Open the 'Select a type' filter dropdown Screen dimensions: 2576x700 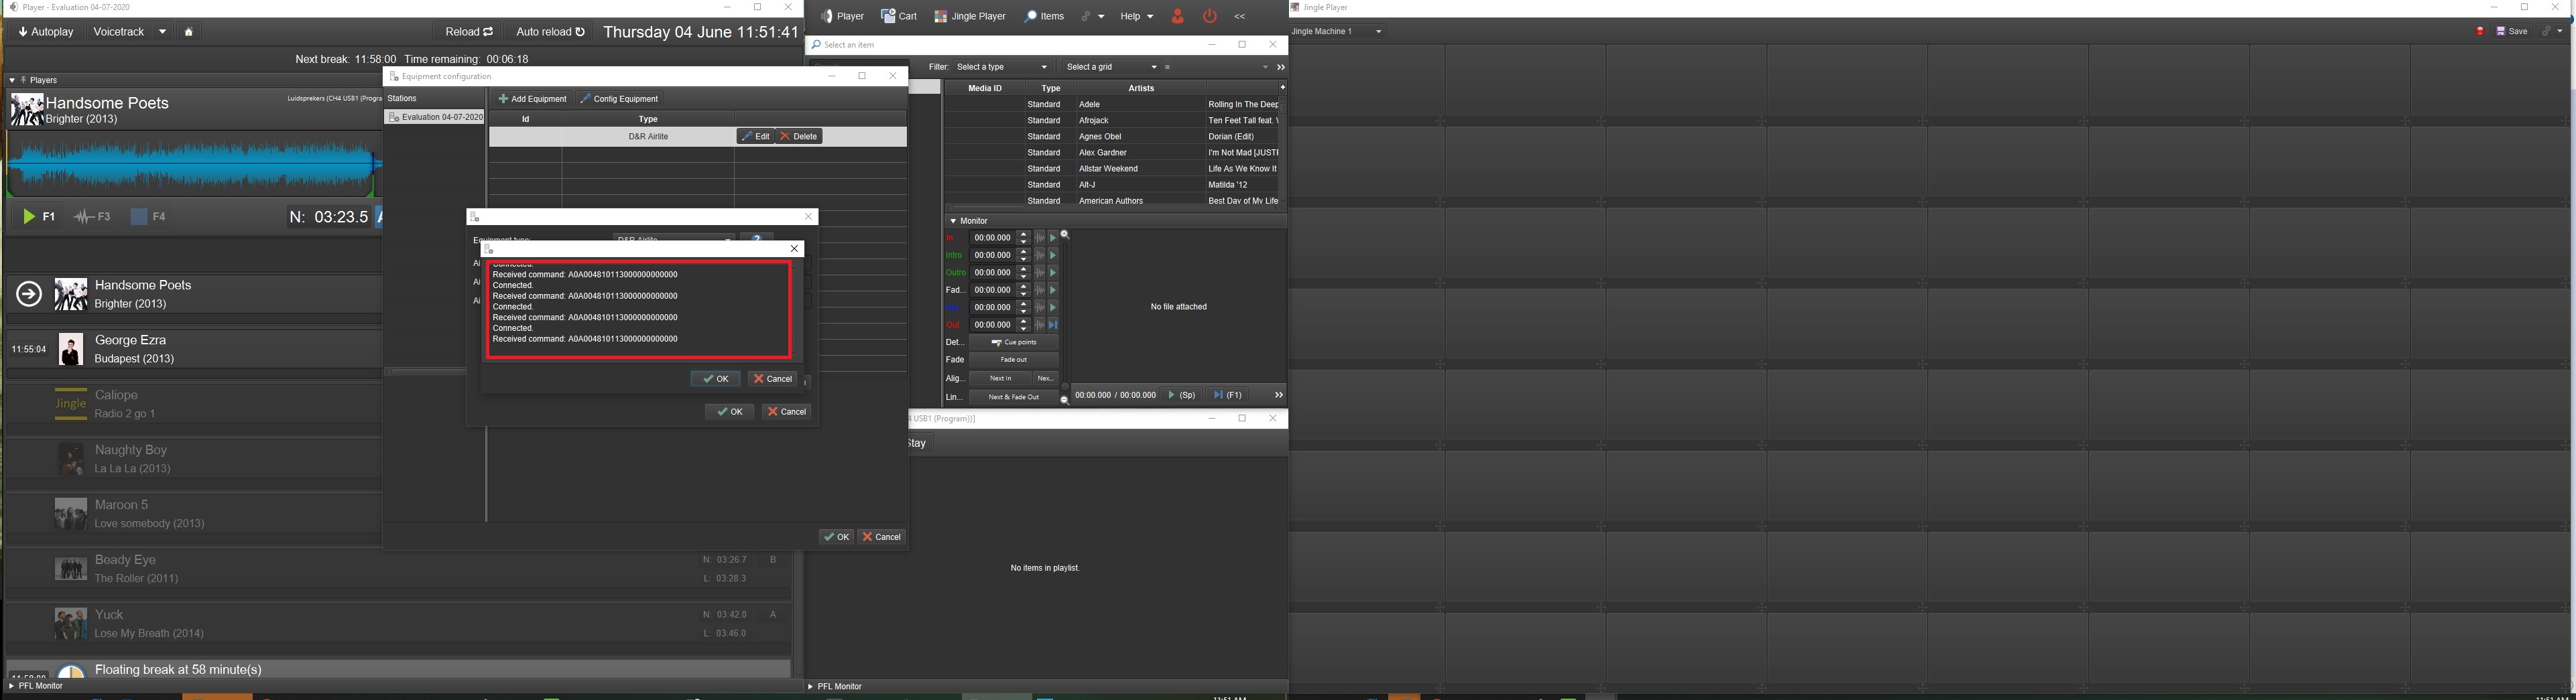[1002, 67]
